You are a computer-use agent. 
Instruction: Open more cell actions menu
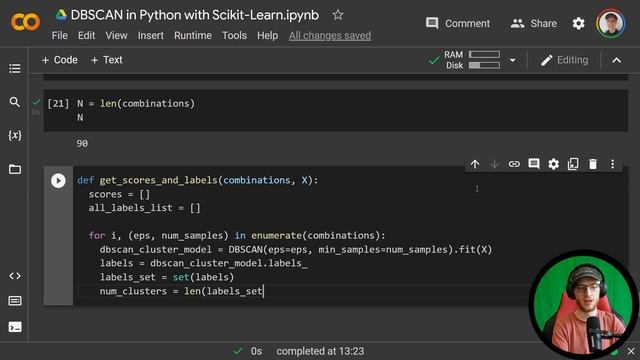612,164
